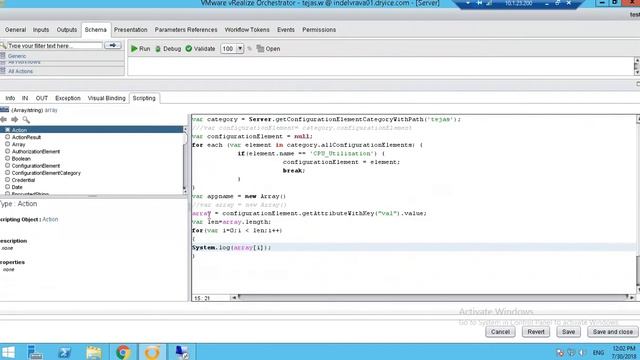Open File Explorer from taskbar
Viewport: 640px width, 360px height.
pyautogui.click(x=94, y=352)
